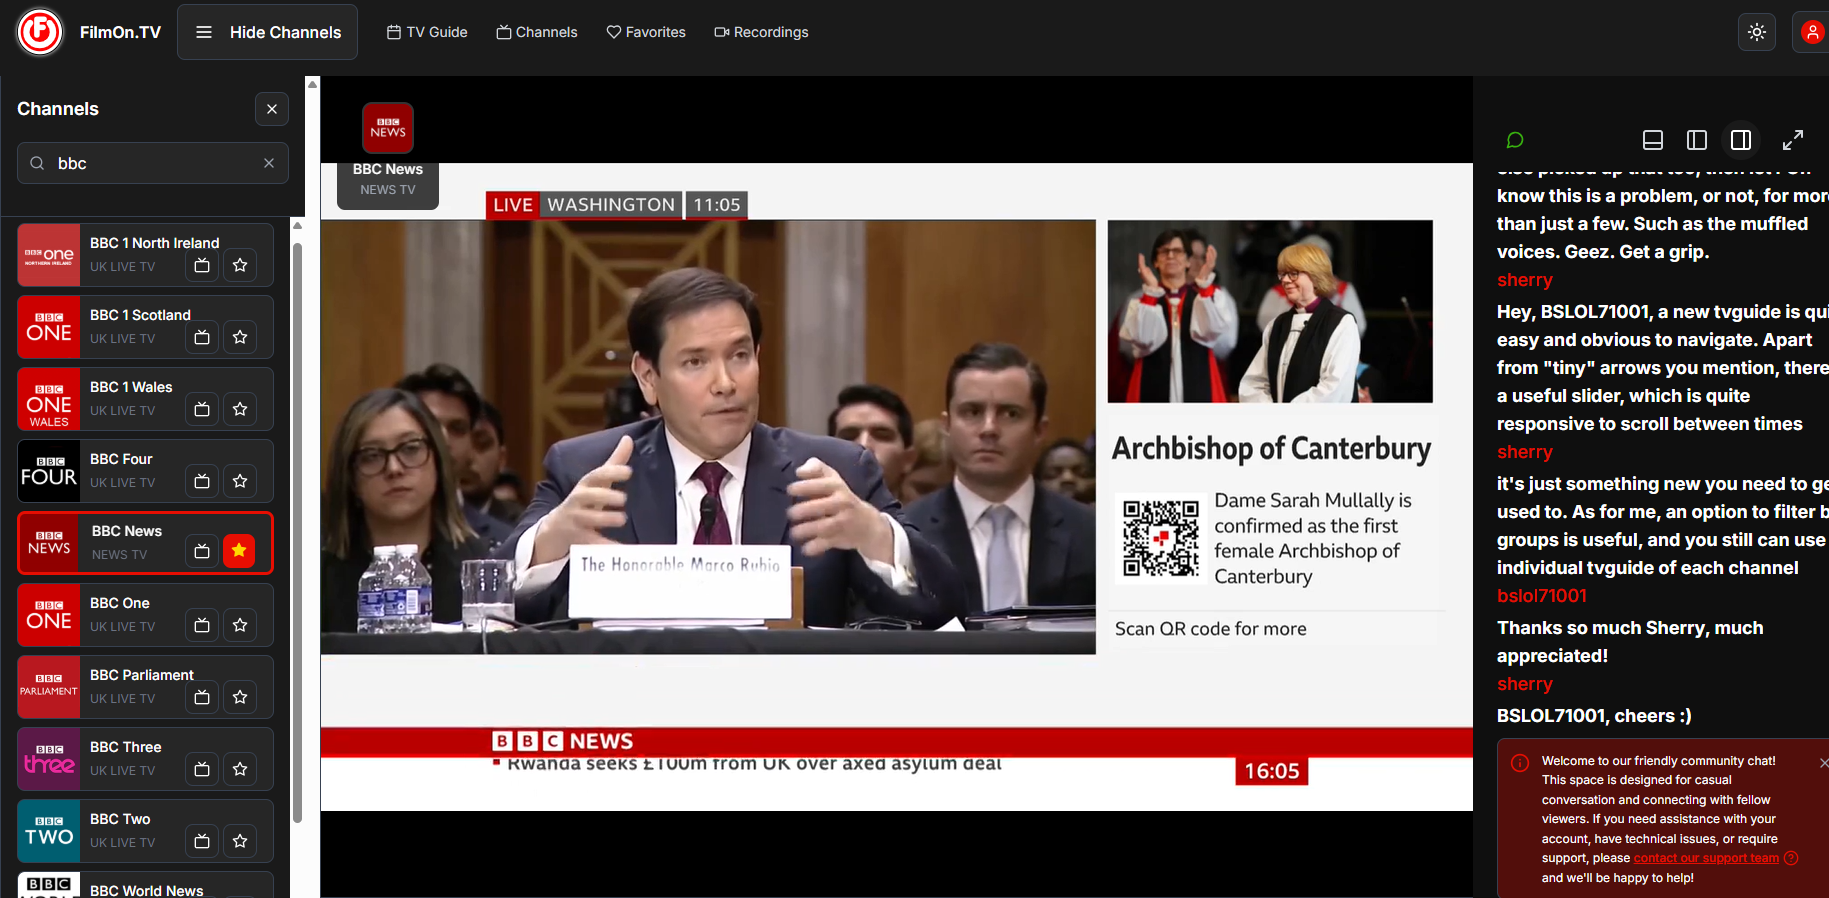
Task: Dismiss the community chat welcome notice
Action: pyautogui.click(x=1823, y=763)
